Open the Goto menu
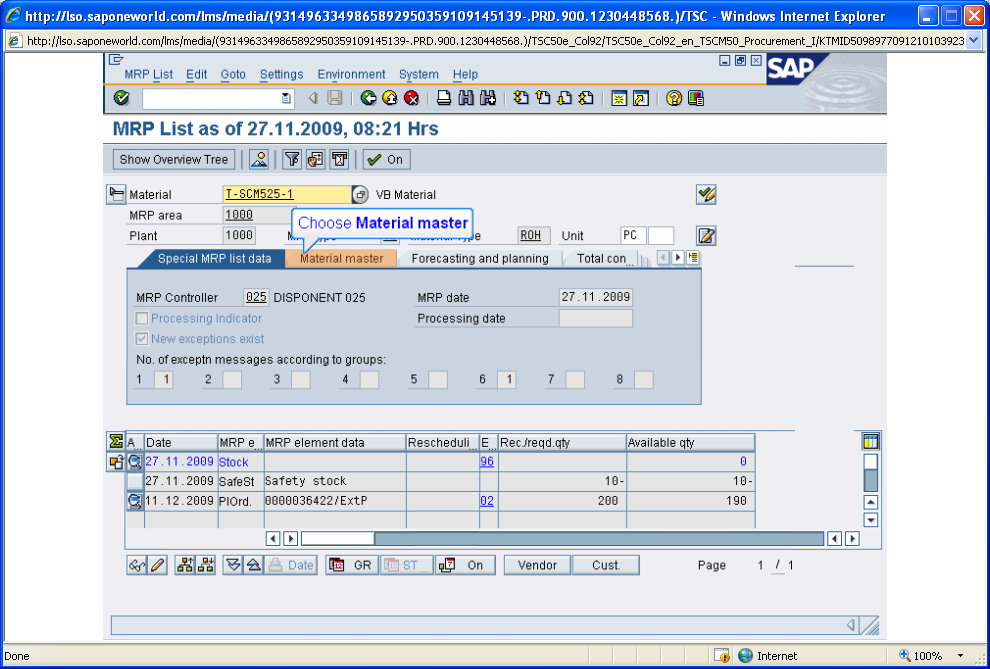Screen dimensions: 990x669 click(x=233, y=74)
